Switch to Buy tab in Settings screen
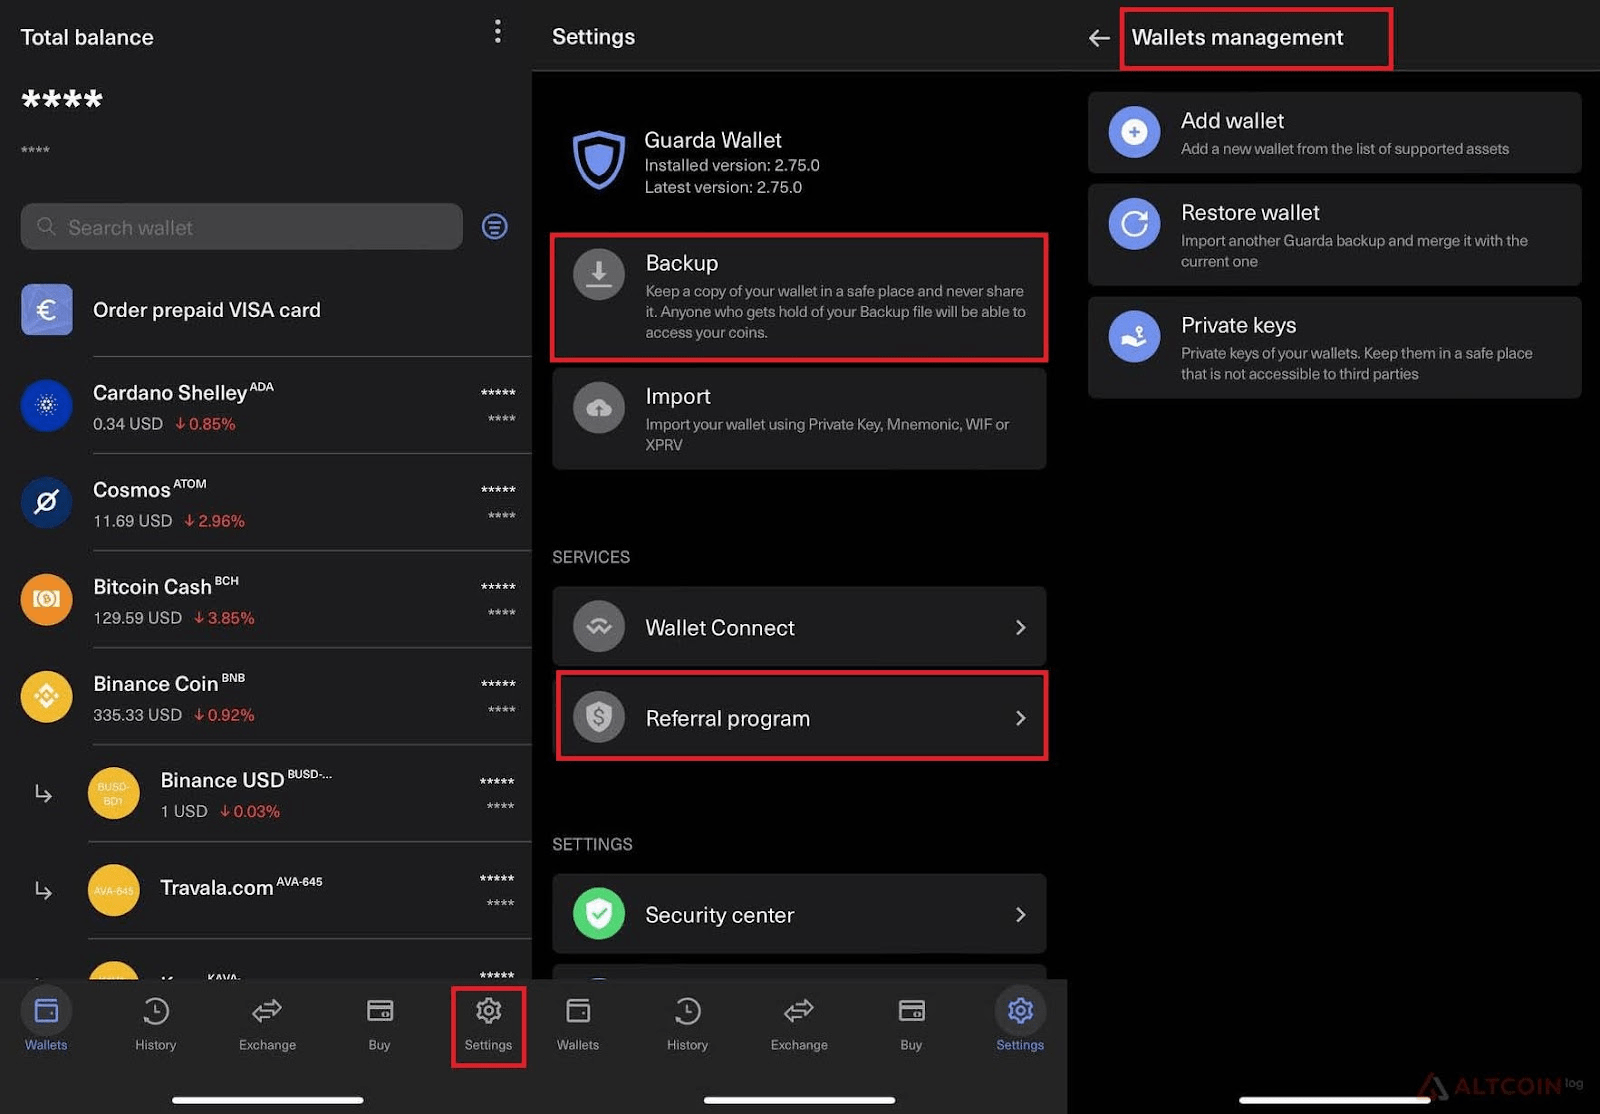The image size is (1600, 1114). (911, 1023)
